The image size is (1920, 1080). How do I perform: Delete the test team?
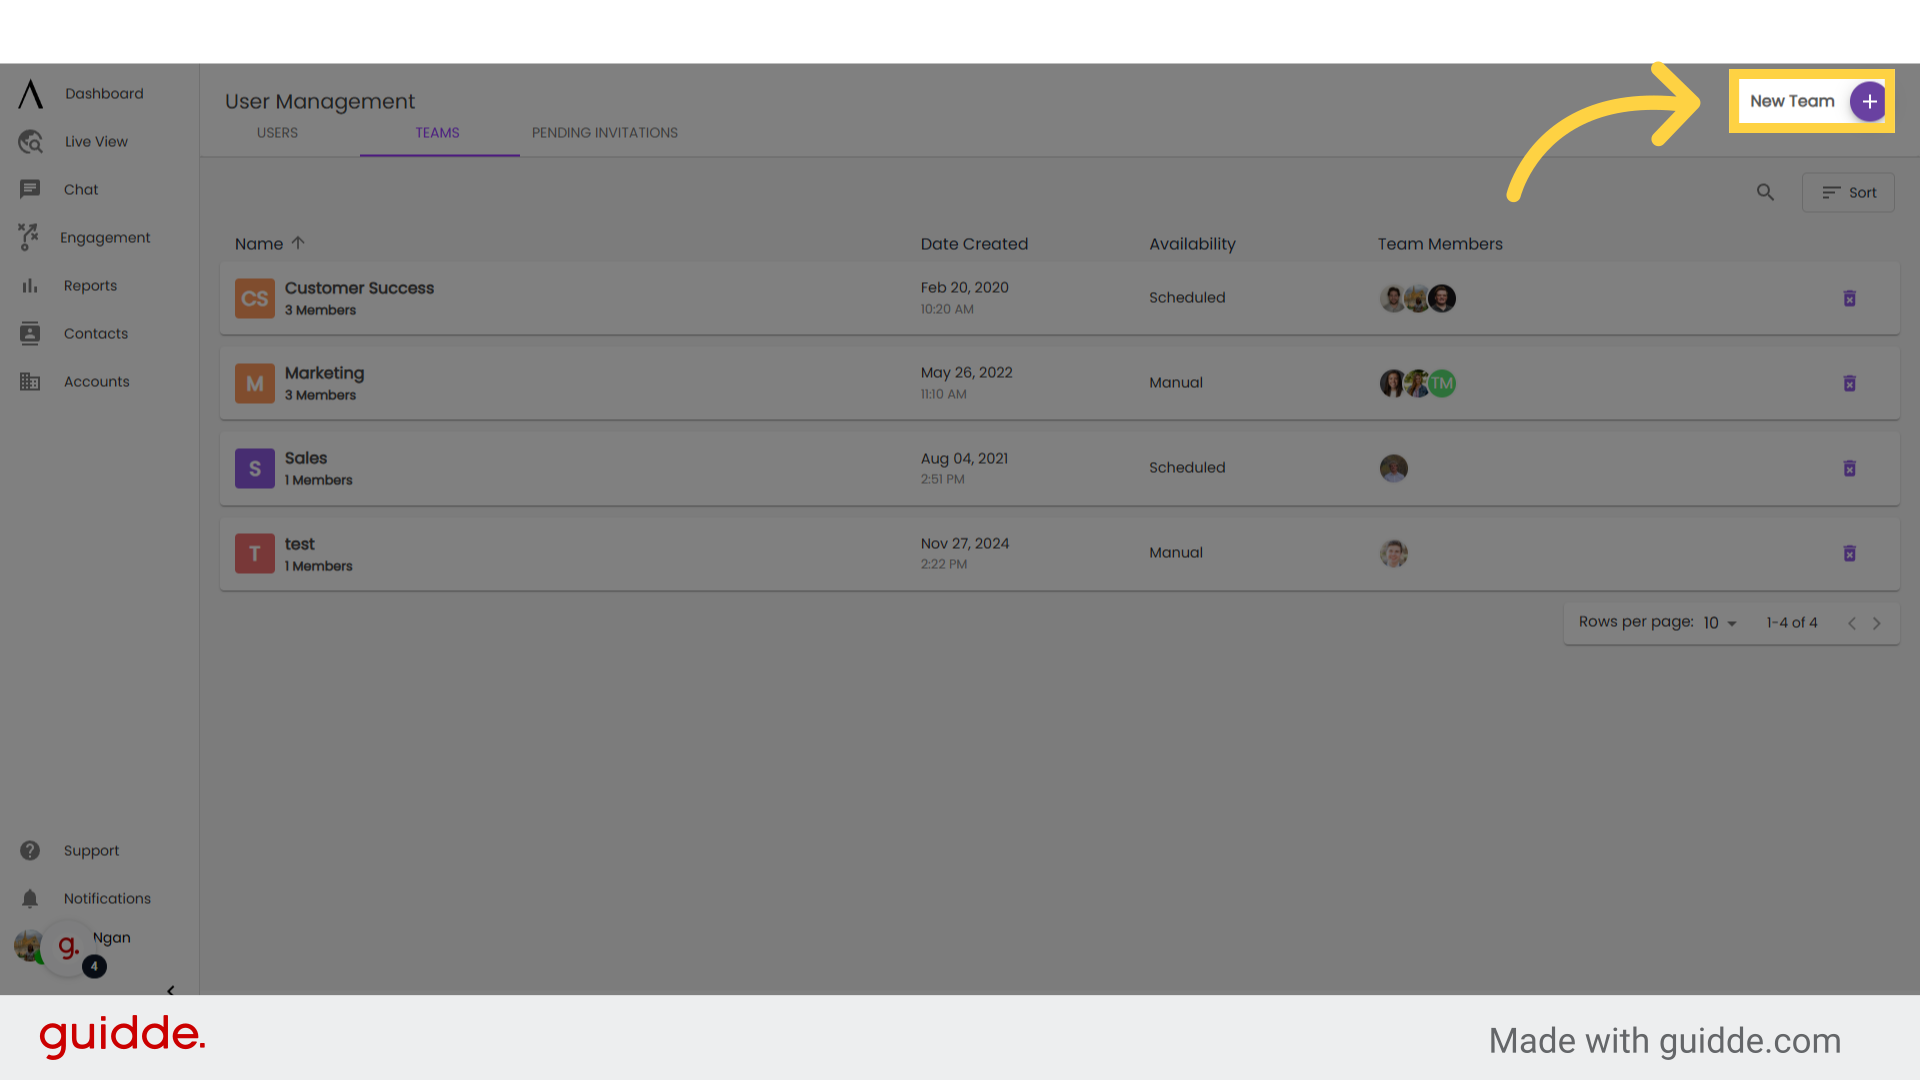point(1849,553)
